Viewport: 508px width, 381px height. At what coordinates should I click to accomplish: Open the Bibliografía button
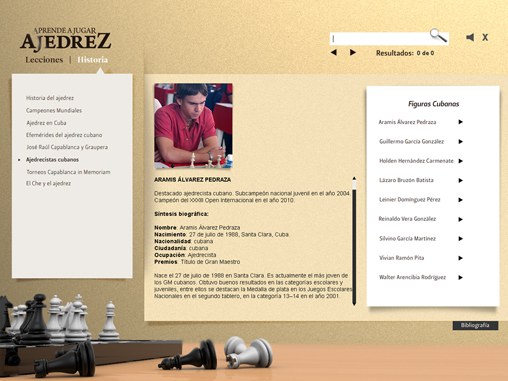tap(475, 325)
